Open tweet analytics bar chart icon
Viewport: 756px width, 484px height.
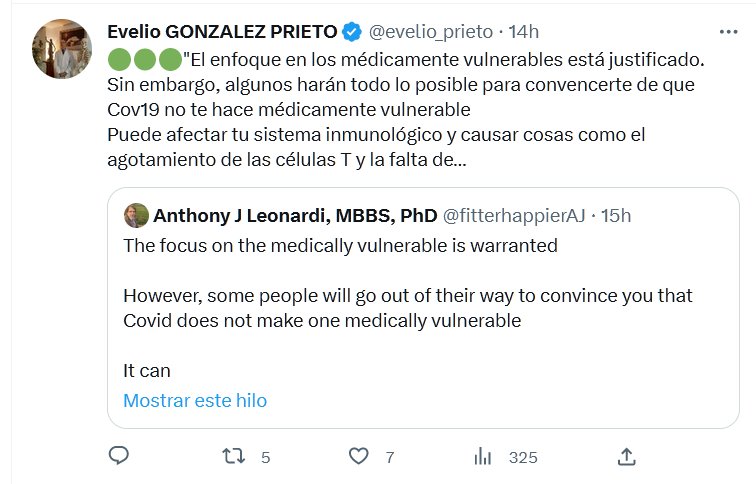click(483, 456)
